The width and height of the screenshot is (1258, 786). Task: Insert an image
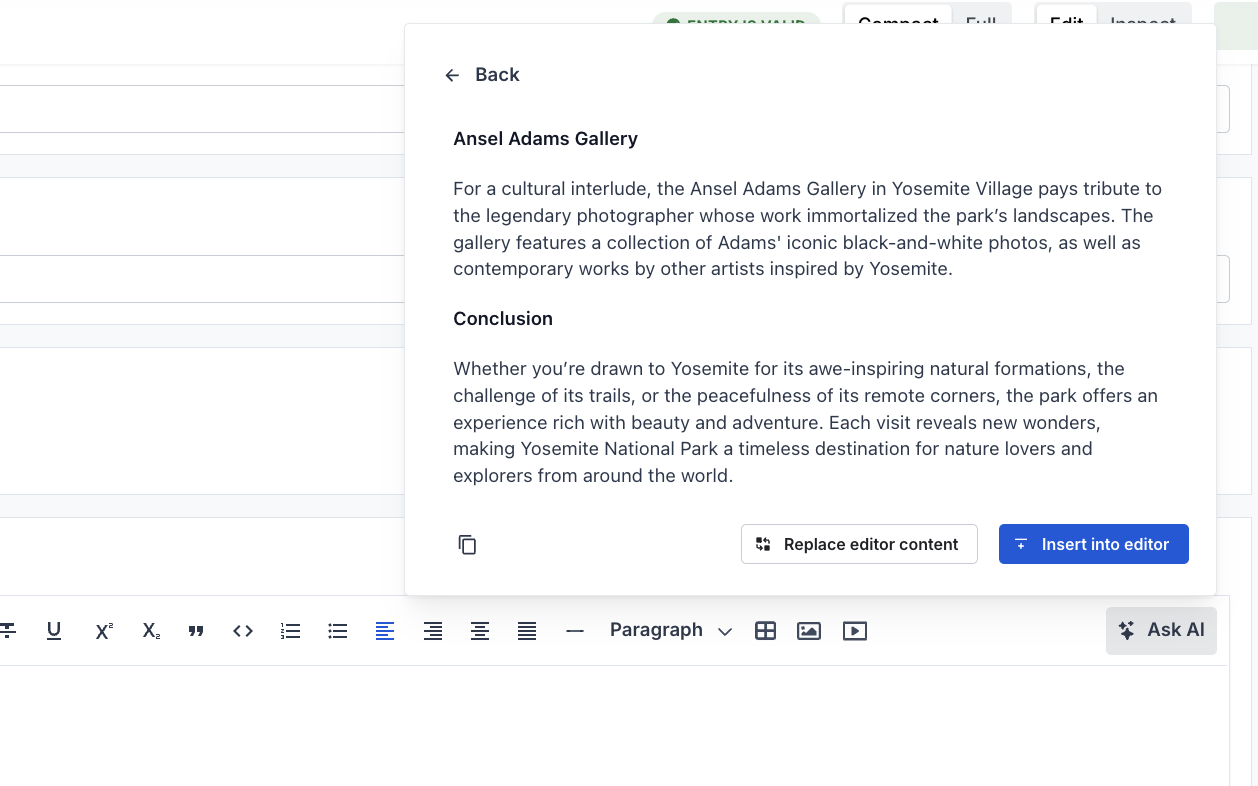pyautogui.click(x=809, y=630)
